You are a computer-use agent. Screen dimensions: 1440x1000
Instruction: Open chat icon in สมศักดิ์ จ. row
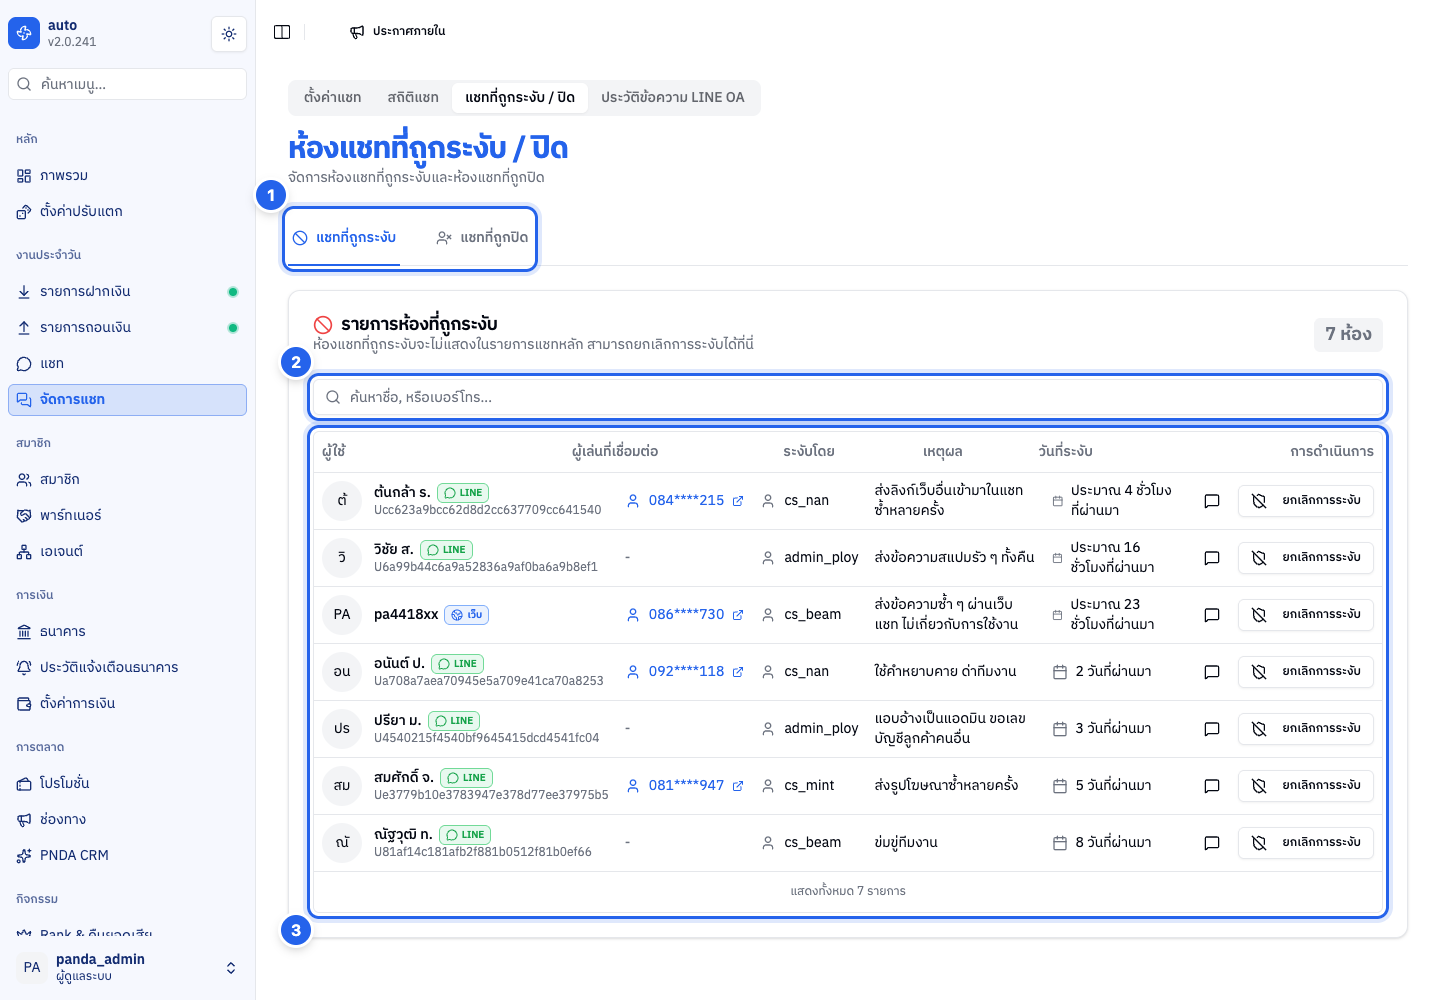pos(1212,786)
